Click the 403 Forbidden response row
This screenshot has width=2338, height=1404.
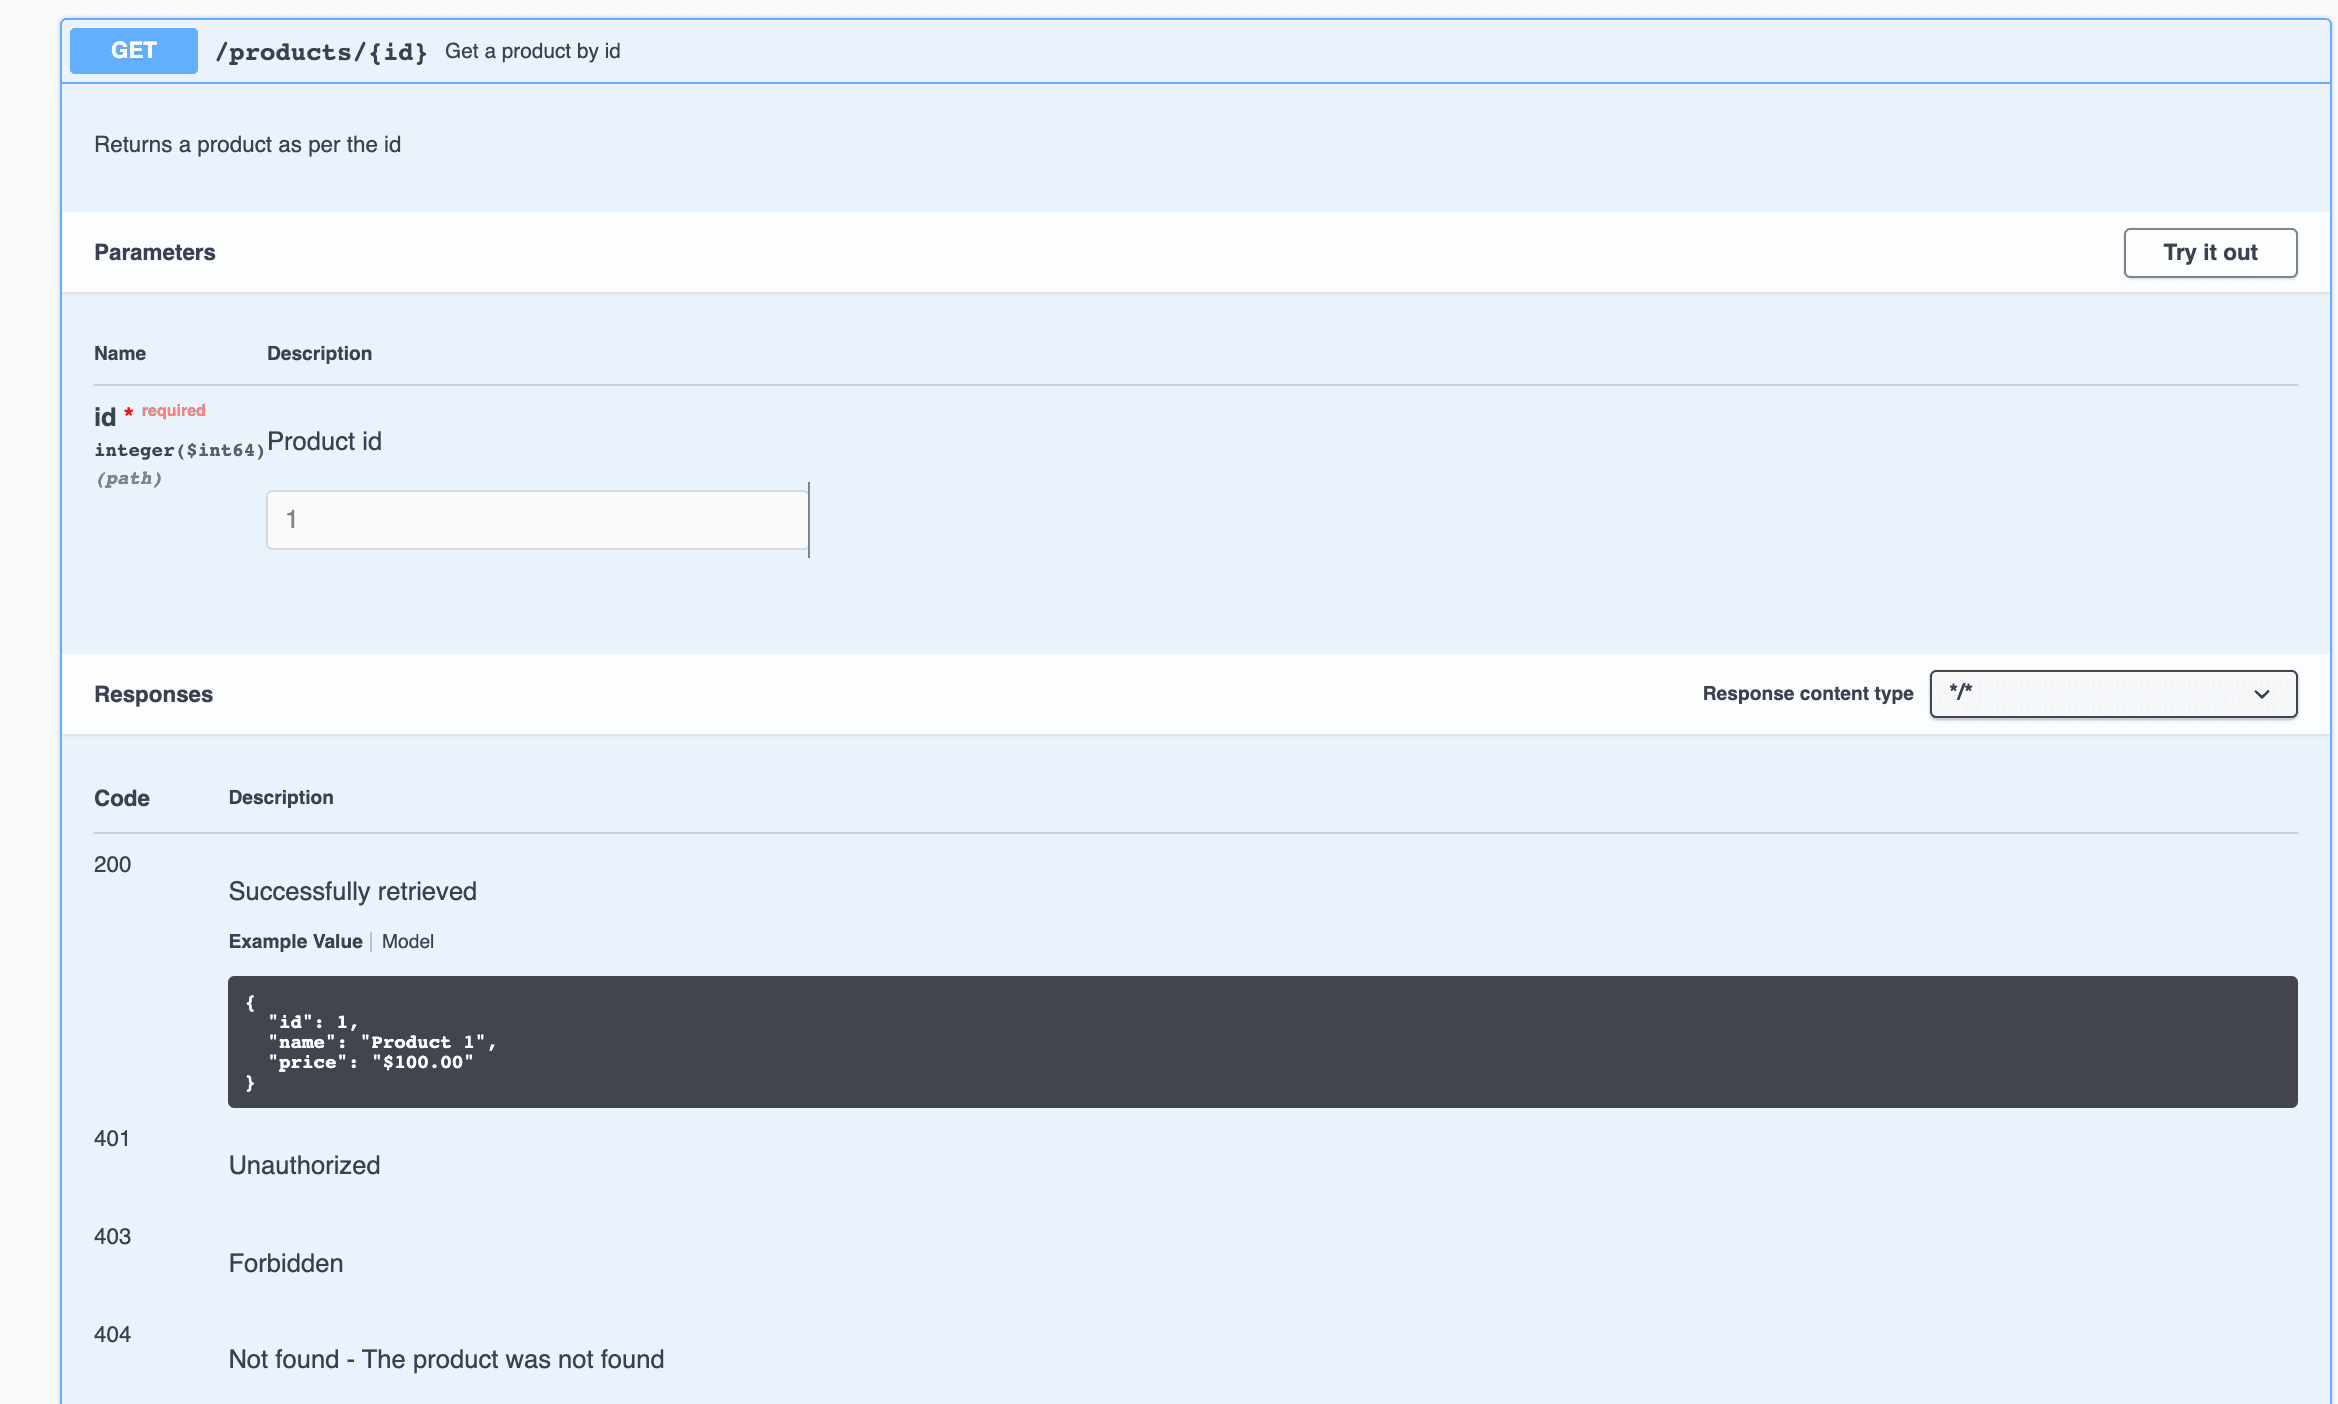click(x=285, y=1262)
